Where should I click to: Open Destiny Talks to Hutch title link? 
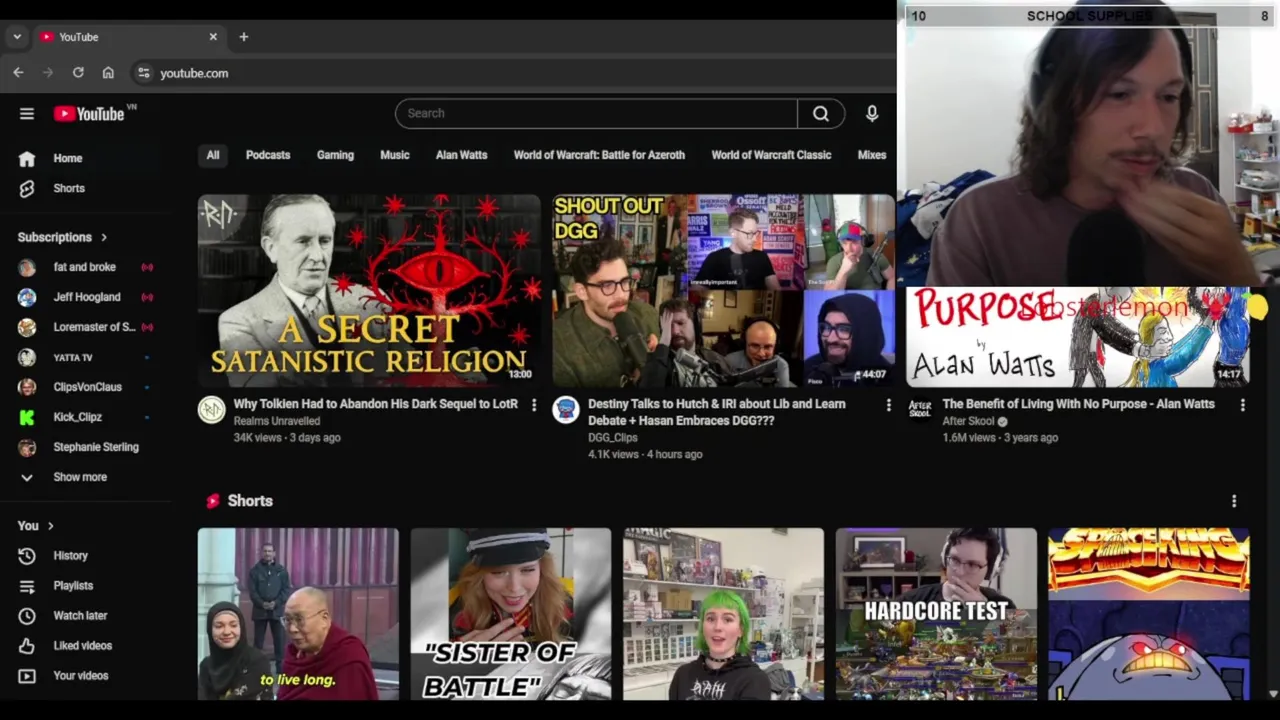716,412
